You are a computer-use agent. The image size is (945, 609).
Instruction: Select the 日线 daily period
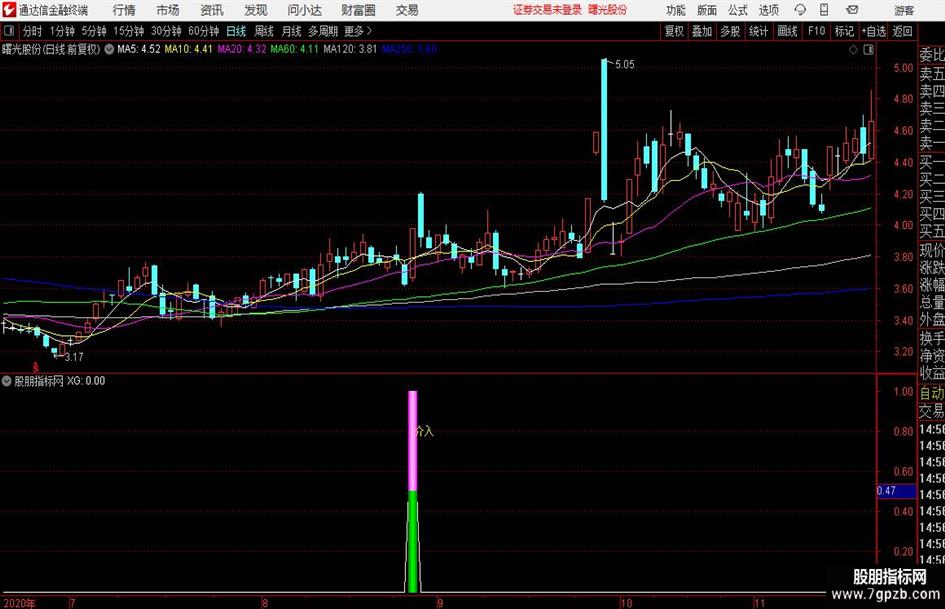(x=236, y=31)
